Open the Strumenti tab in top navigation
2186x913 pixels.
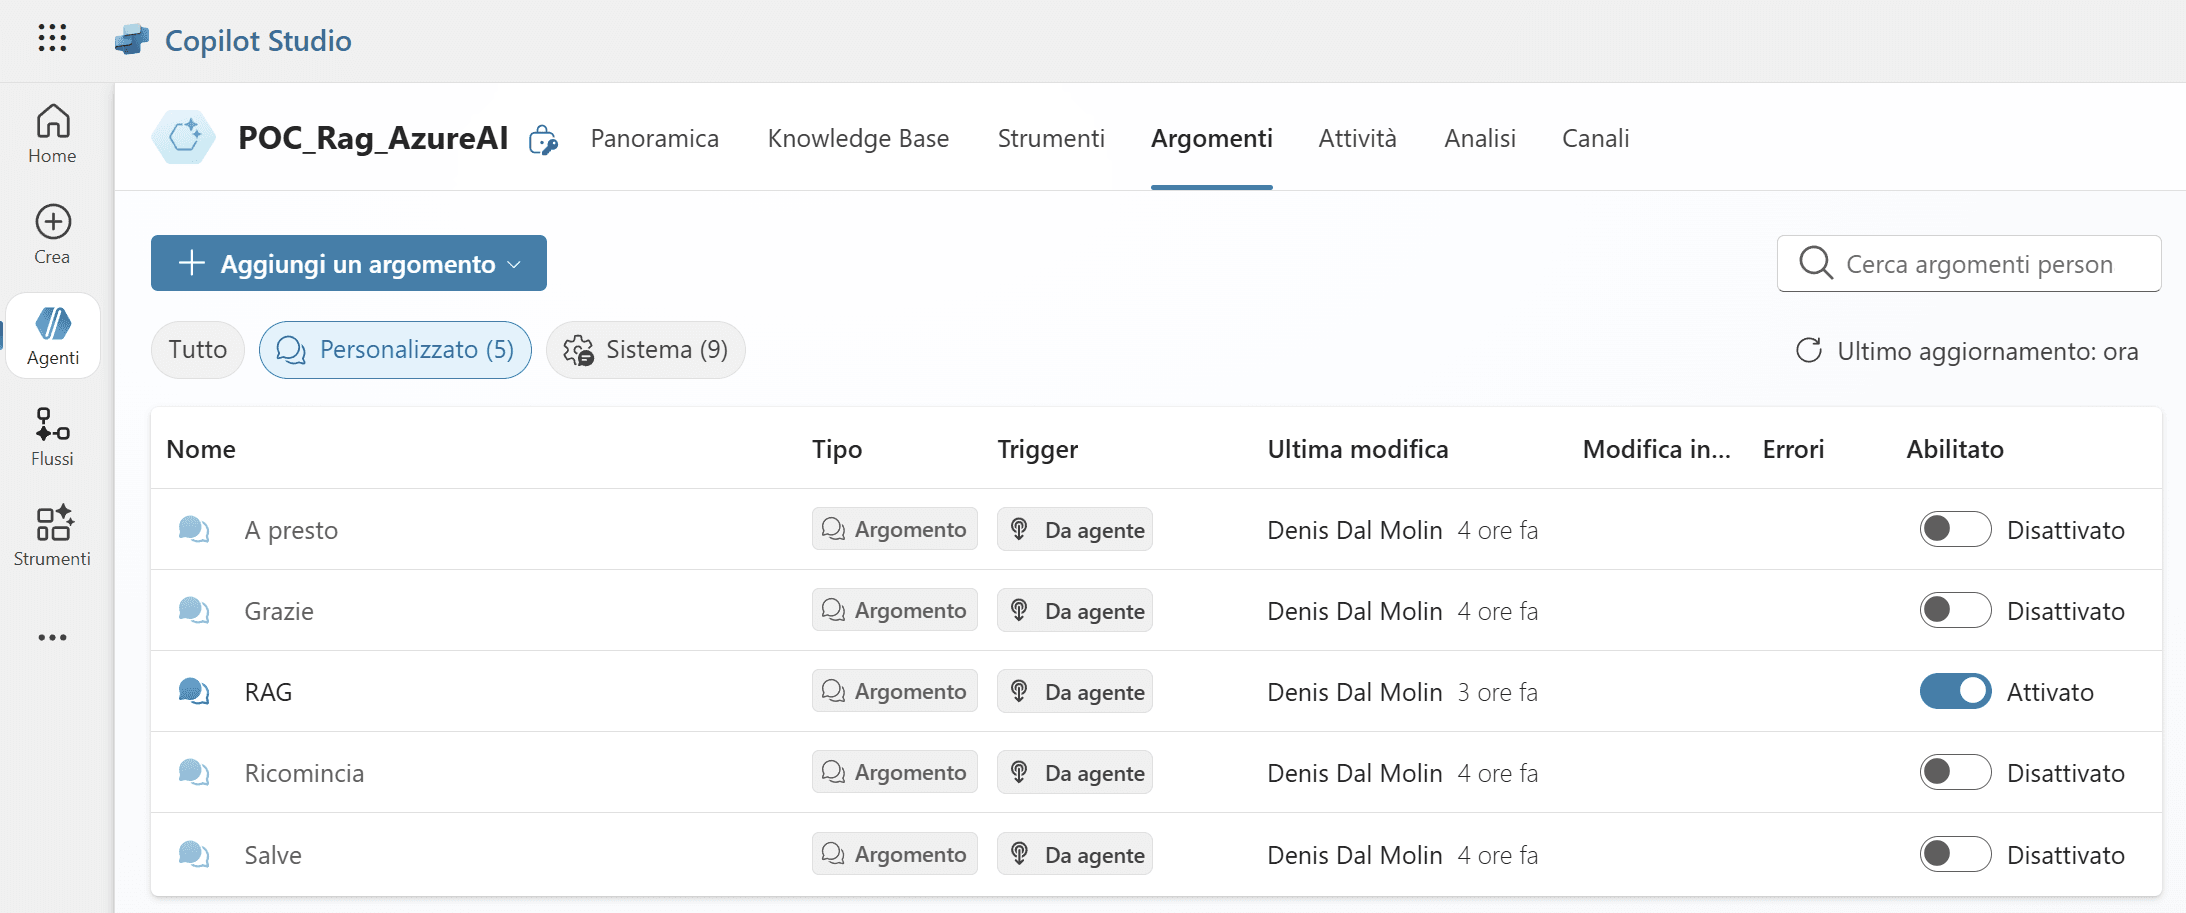[x=1051, y=138]
